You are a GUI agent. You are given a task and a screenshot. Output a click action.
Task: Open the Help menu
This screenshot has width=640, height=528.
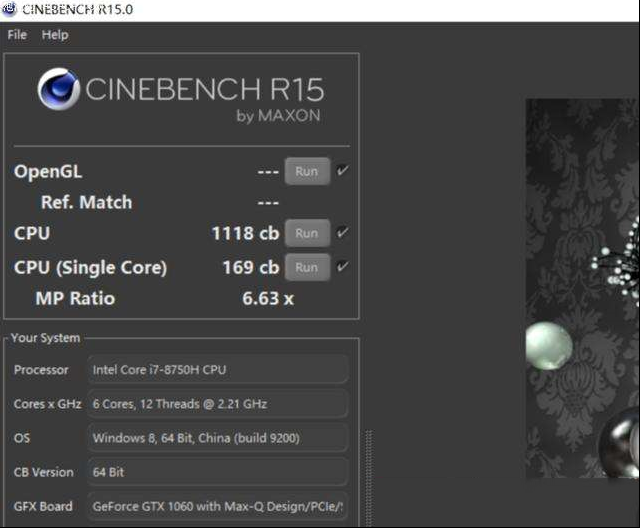tap(55, 35)
